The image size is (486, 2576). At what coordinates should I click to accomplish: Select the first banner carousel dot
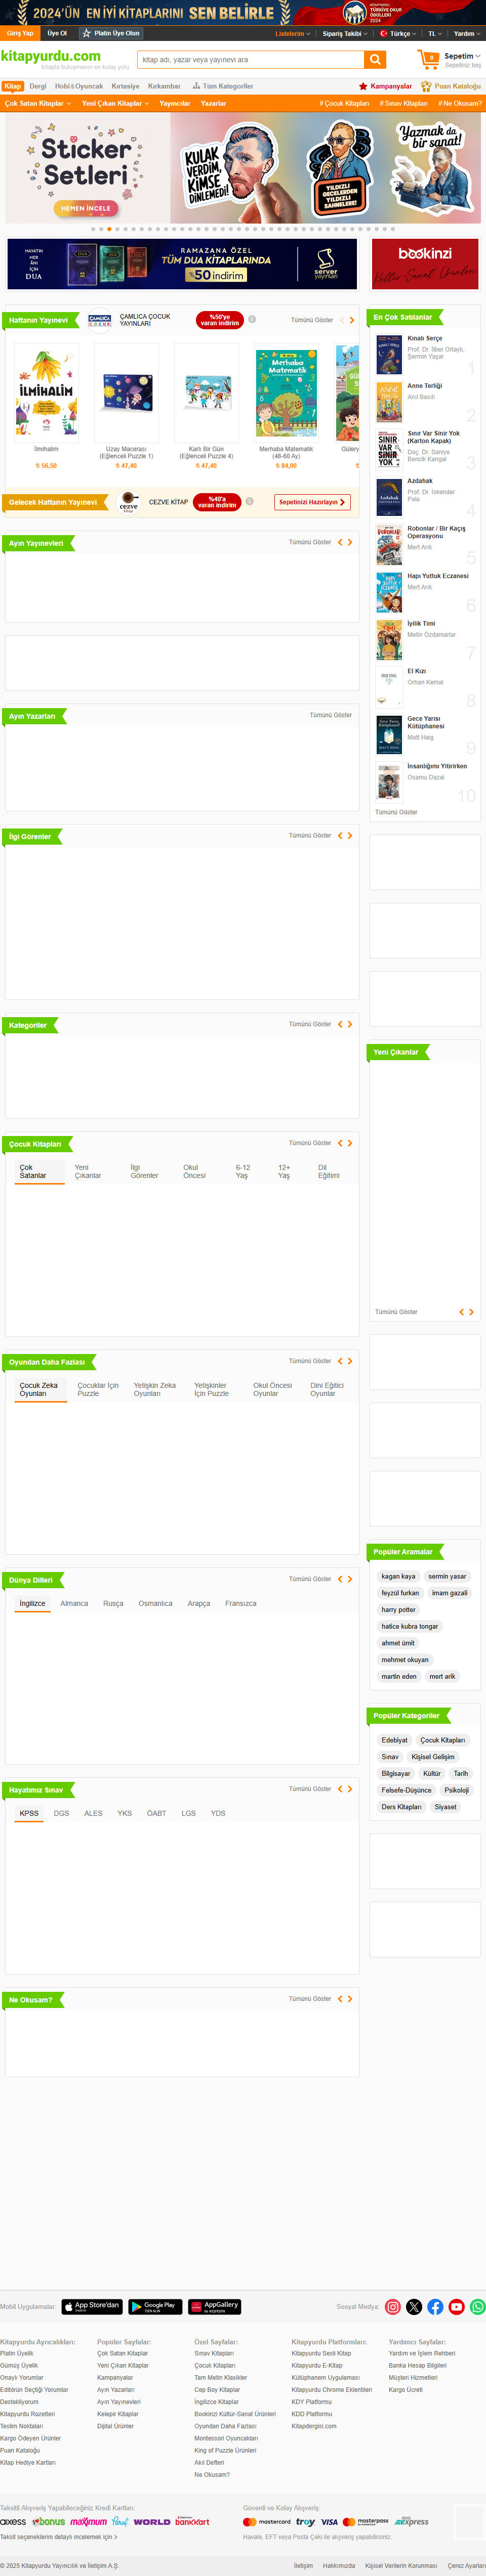pyautogui.click(x=93, y=229)
